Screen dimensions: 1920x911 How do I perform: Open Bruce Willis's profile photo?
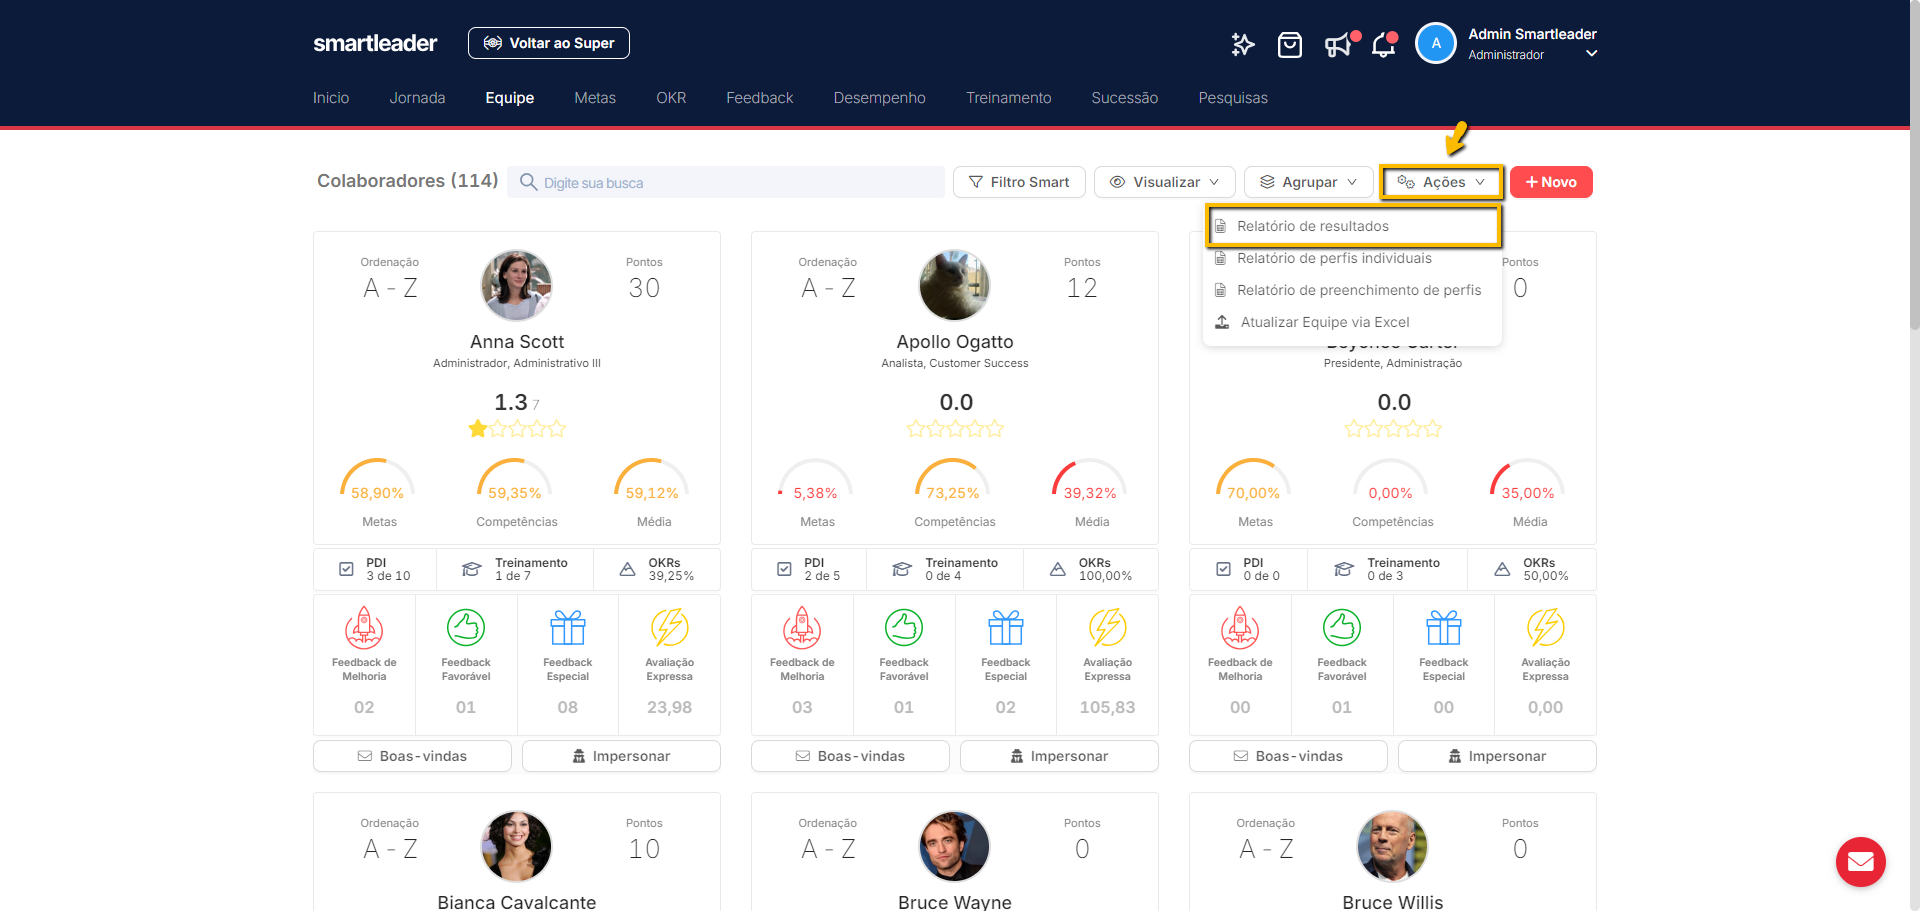click(1393, 846)
